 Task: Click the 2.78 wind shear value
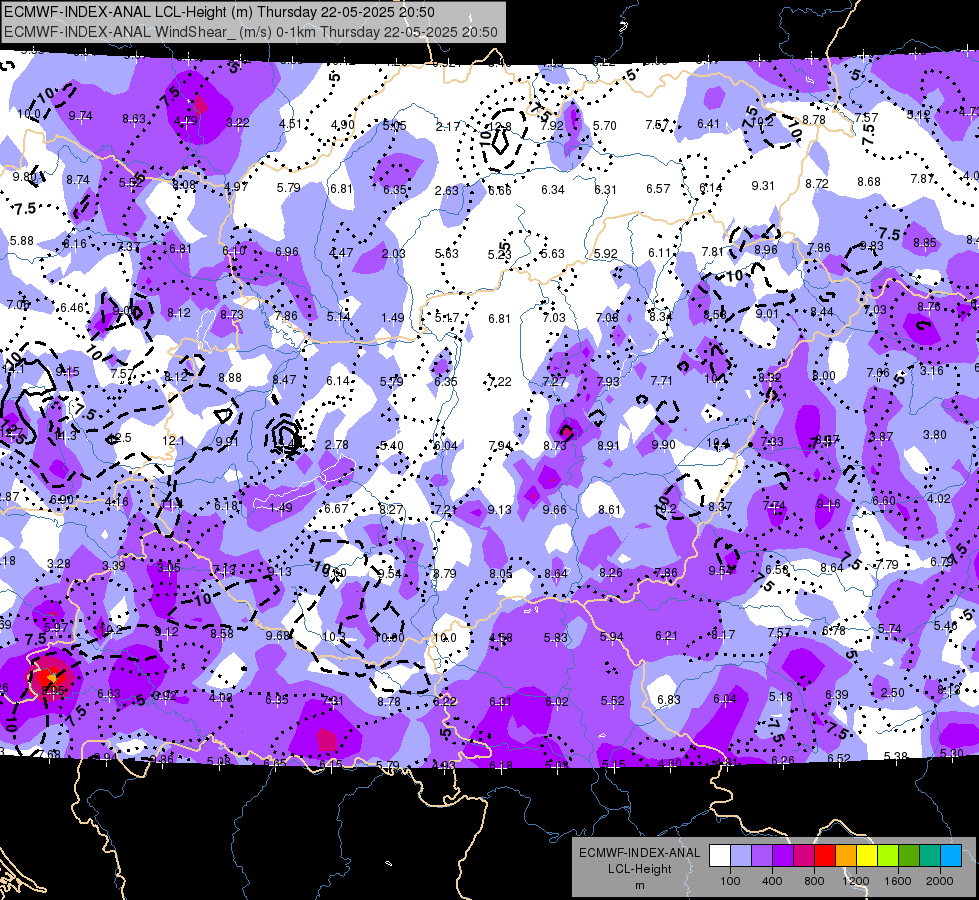337,445
